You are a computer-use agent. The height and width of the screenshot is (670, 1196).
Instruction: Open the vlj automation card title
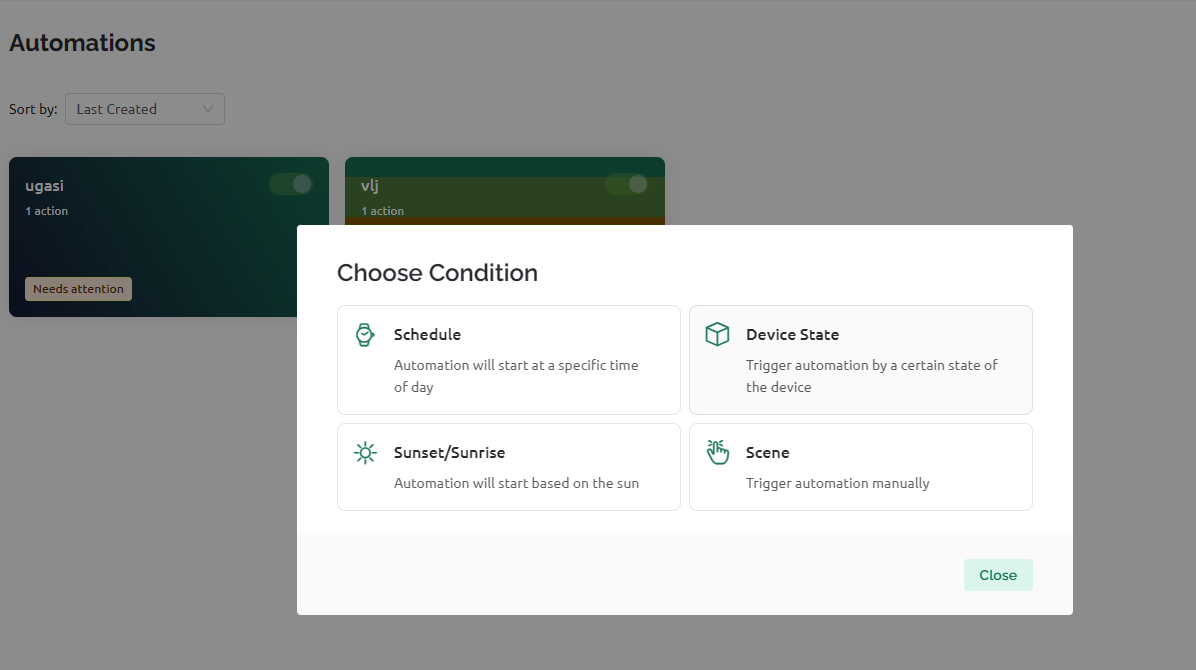(370, 186)
